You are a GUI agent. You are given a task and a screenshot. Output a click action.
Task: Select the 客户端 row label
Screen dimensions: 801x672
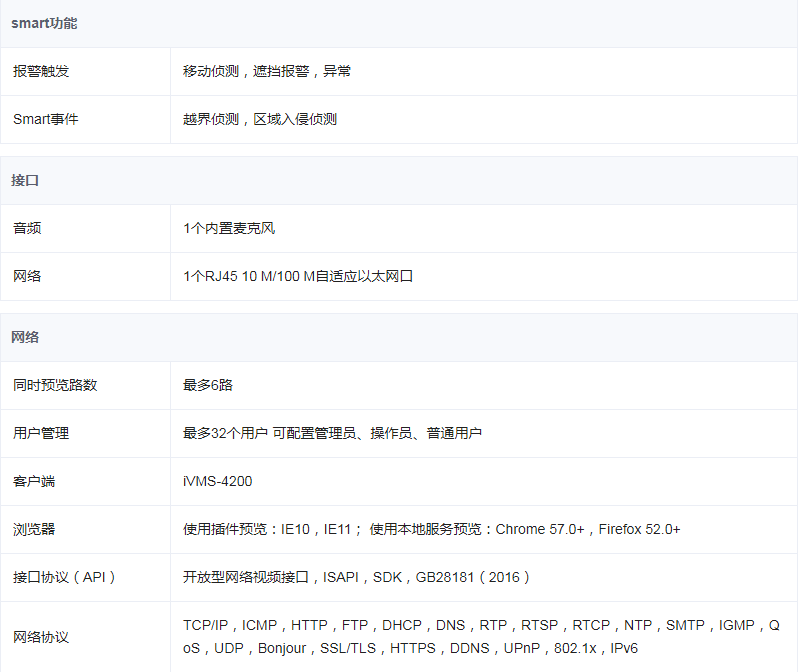point(34,481)
